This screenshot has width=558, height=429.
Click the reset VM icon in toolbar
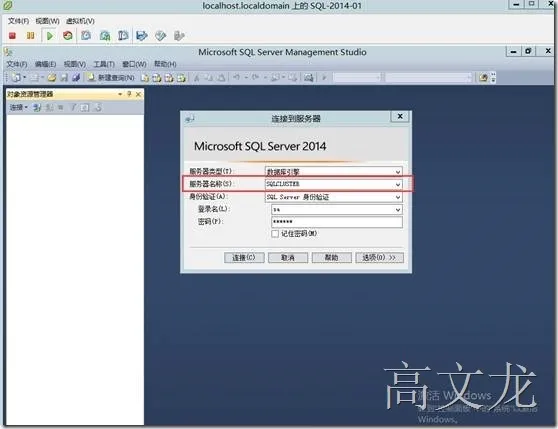pos(68,36)
